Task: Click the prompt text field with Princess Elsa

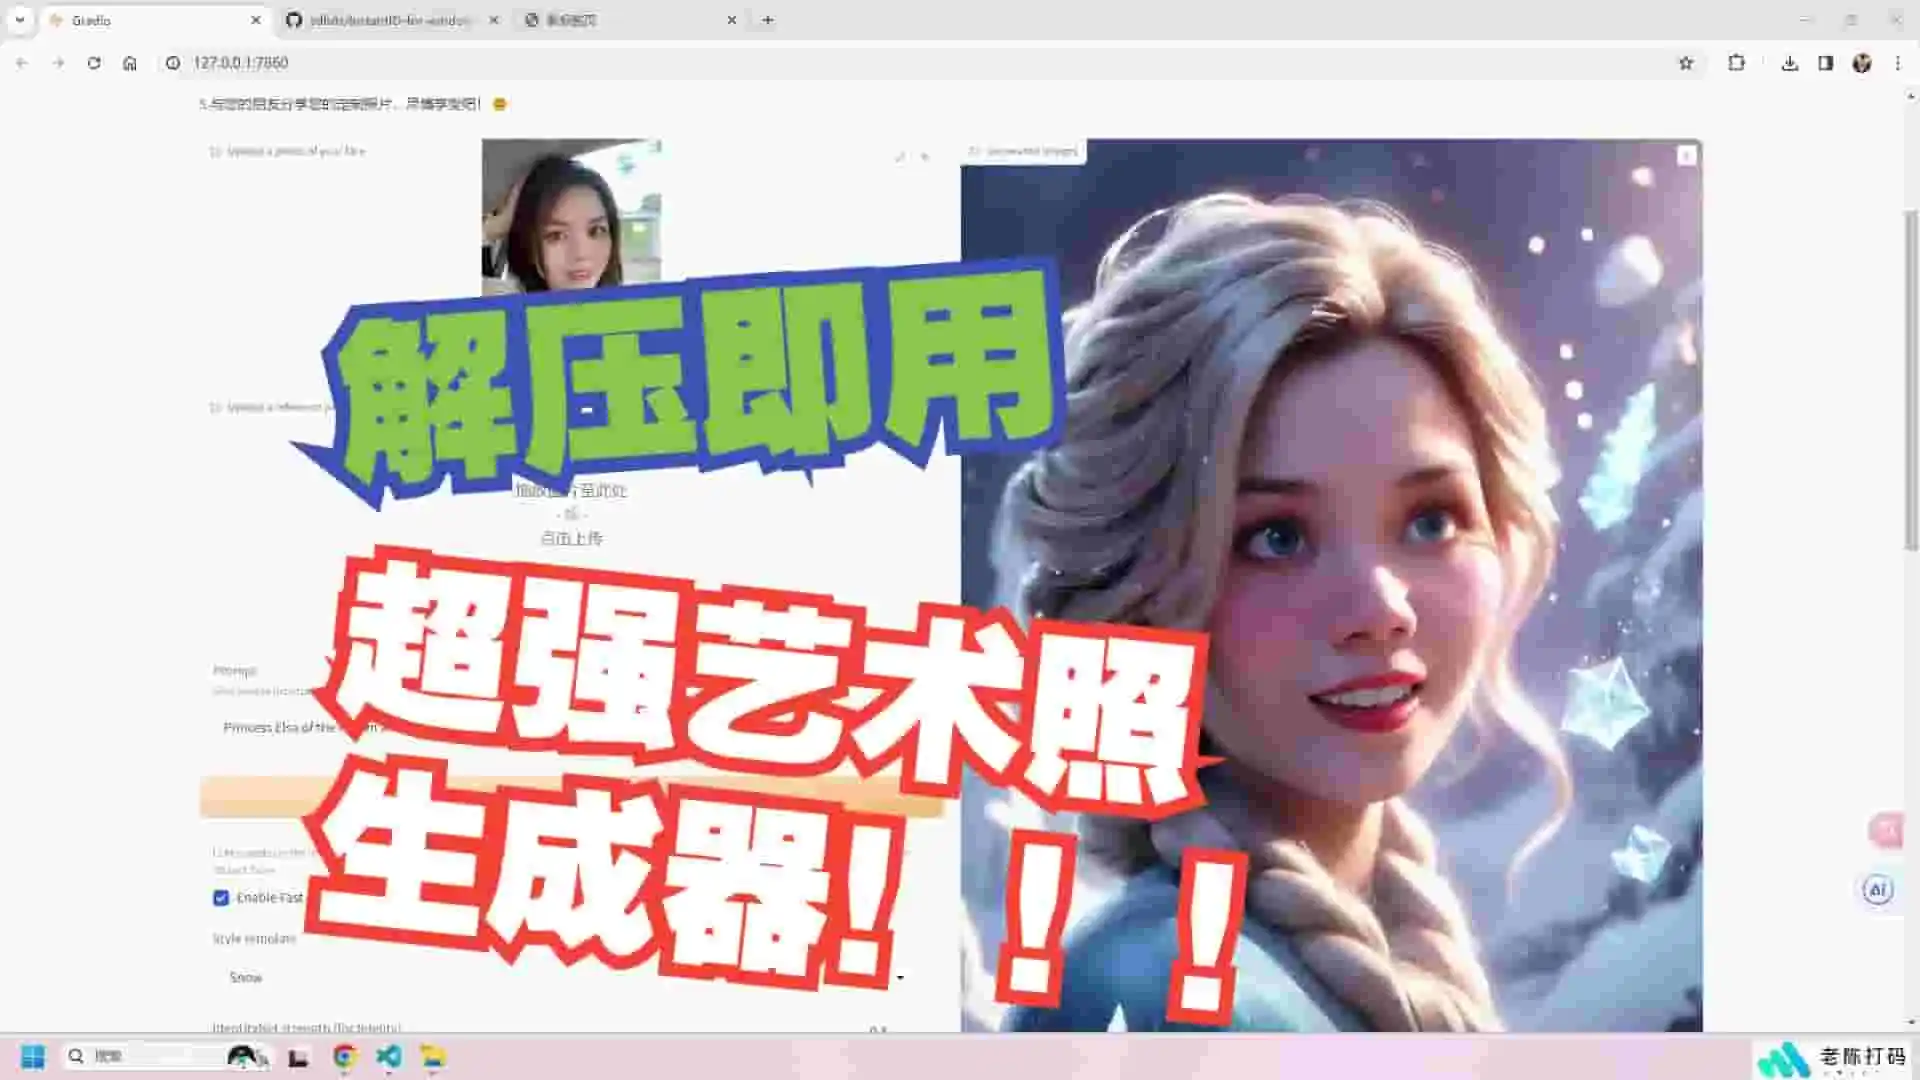Action: (571, 728)
